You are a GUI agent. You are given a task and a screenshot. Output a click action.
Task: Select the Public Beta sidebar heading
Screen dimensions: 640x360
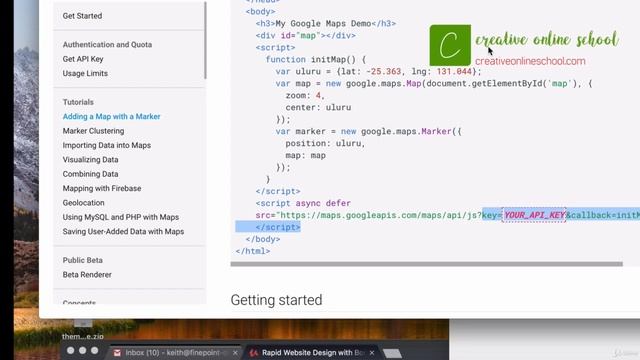pyautogui.click(x=82, y=260)
